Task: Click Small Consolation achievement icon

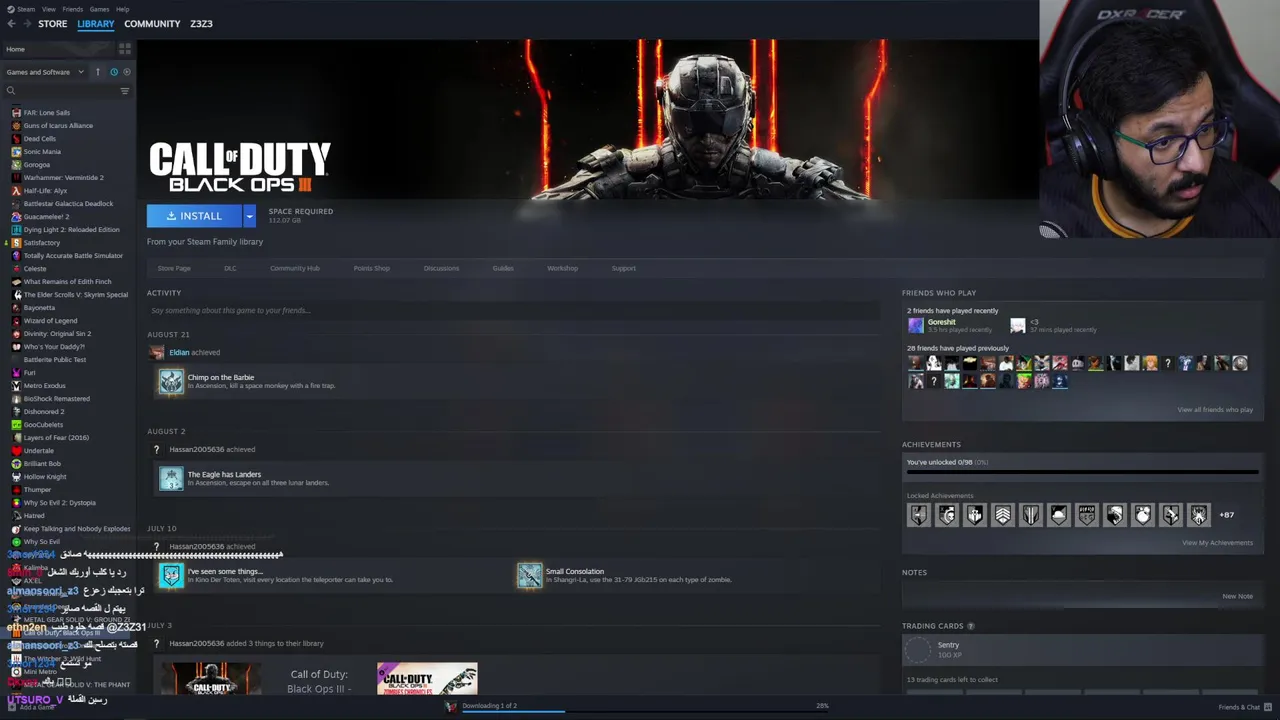Action: (529, 575)
